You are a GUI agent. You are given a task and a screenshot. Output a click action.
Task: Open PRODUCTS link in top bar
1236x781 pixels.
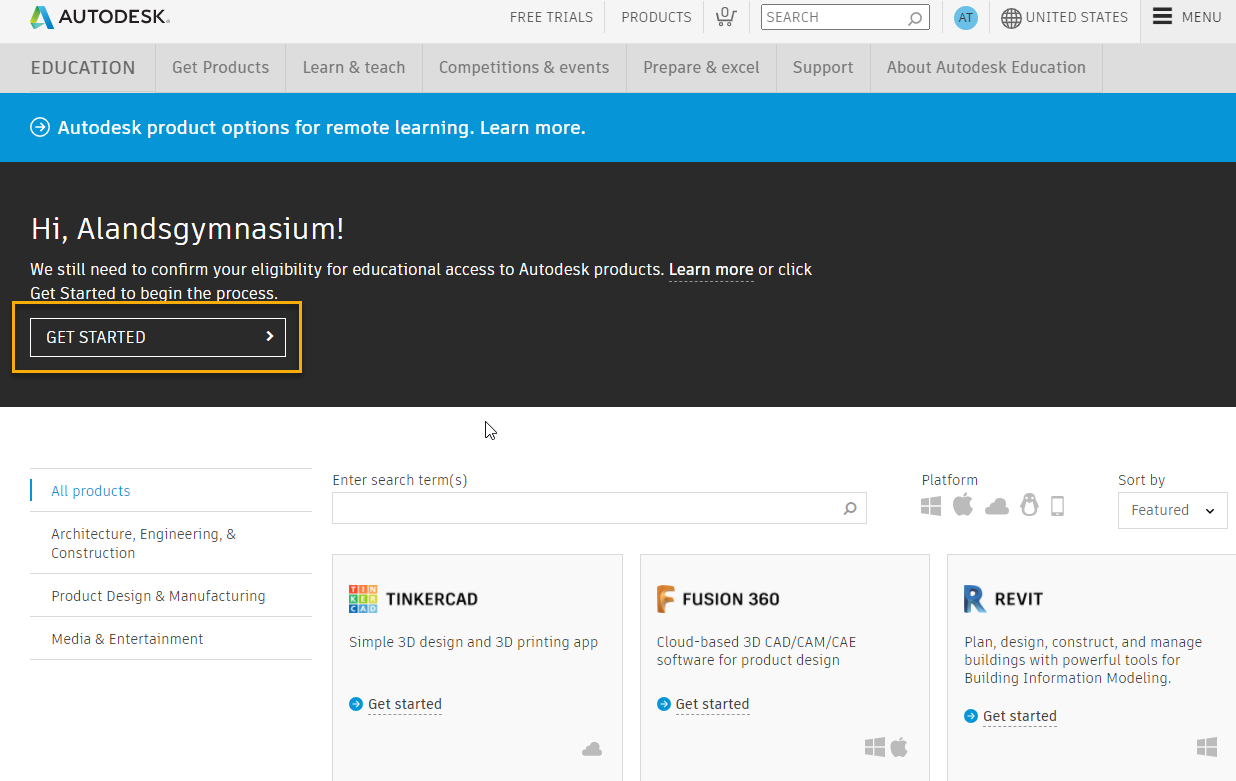(x=656, y=17)
